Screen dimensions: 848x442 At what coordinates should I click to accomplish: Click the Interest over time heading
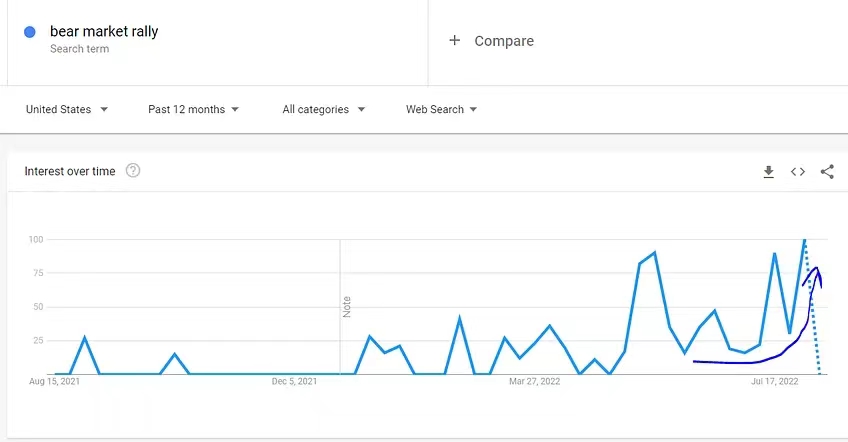[x=70, y=171]
